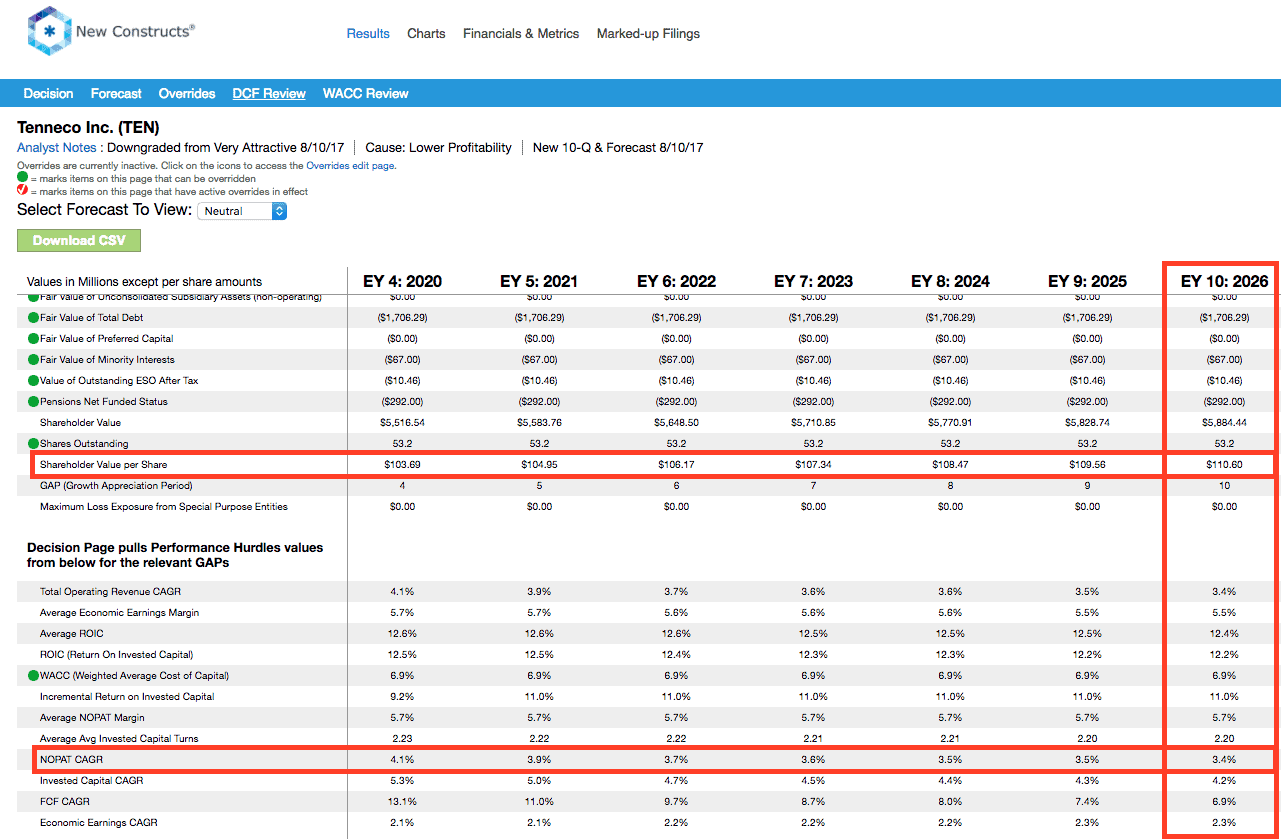Open the Results top navigation item
The image size is (1281, 839).
(368, 33)
